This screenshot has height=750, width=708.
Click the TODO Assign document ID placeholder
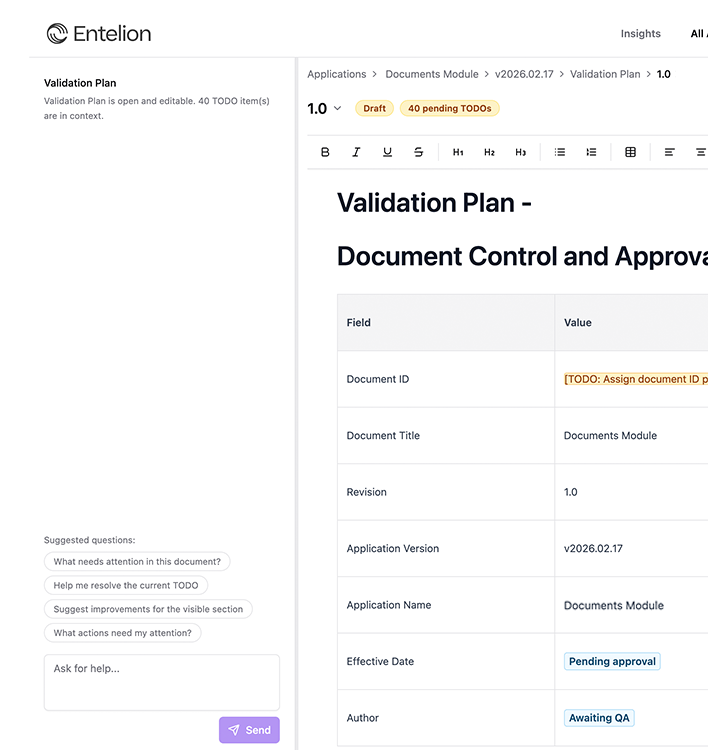point(636,379)
